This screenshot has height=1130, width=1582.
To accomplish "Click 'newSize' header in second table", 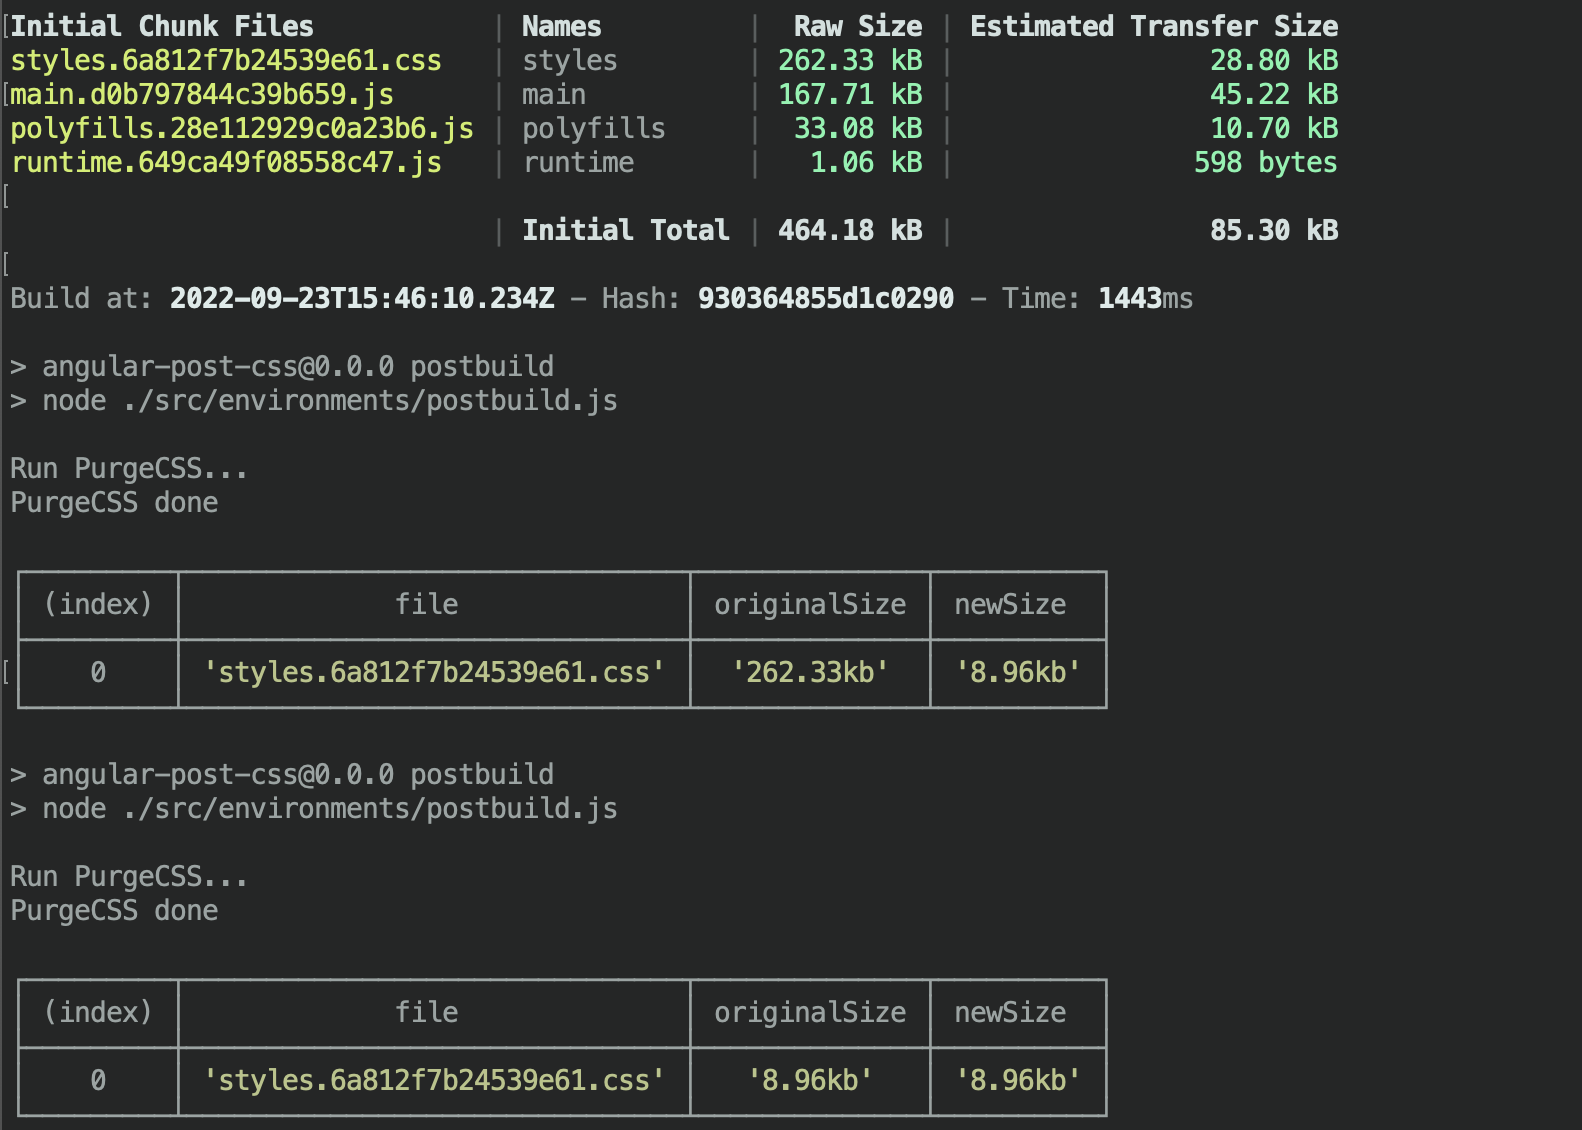I will [x=1010, y=1013].
